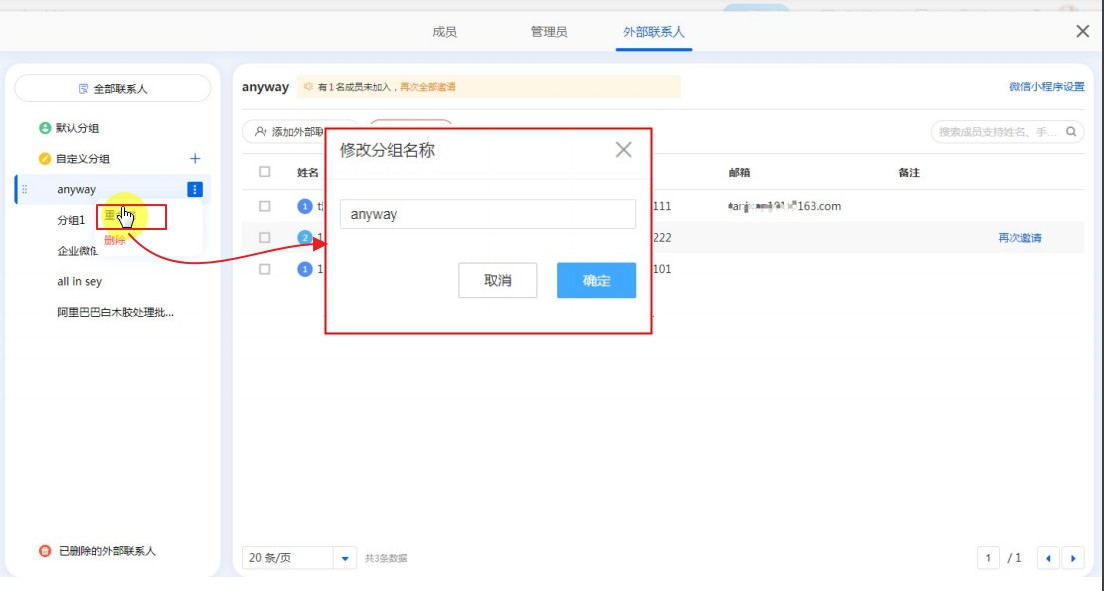Go to the previous page arrow
This screenshot has height=591, width=1104.
tap(1048, 558)
